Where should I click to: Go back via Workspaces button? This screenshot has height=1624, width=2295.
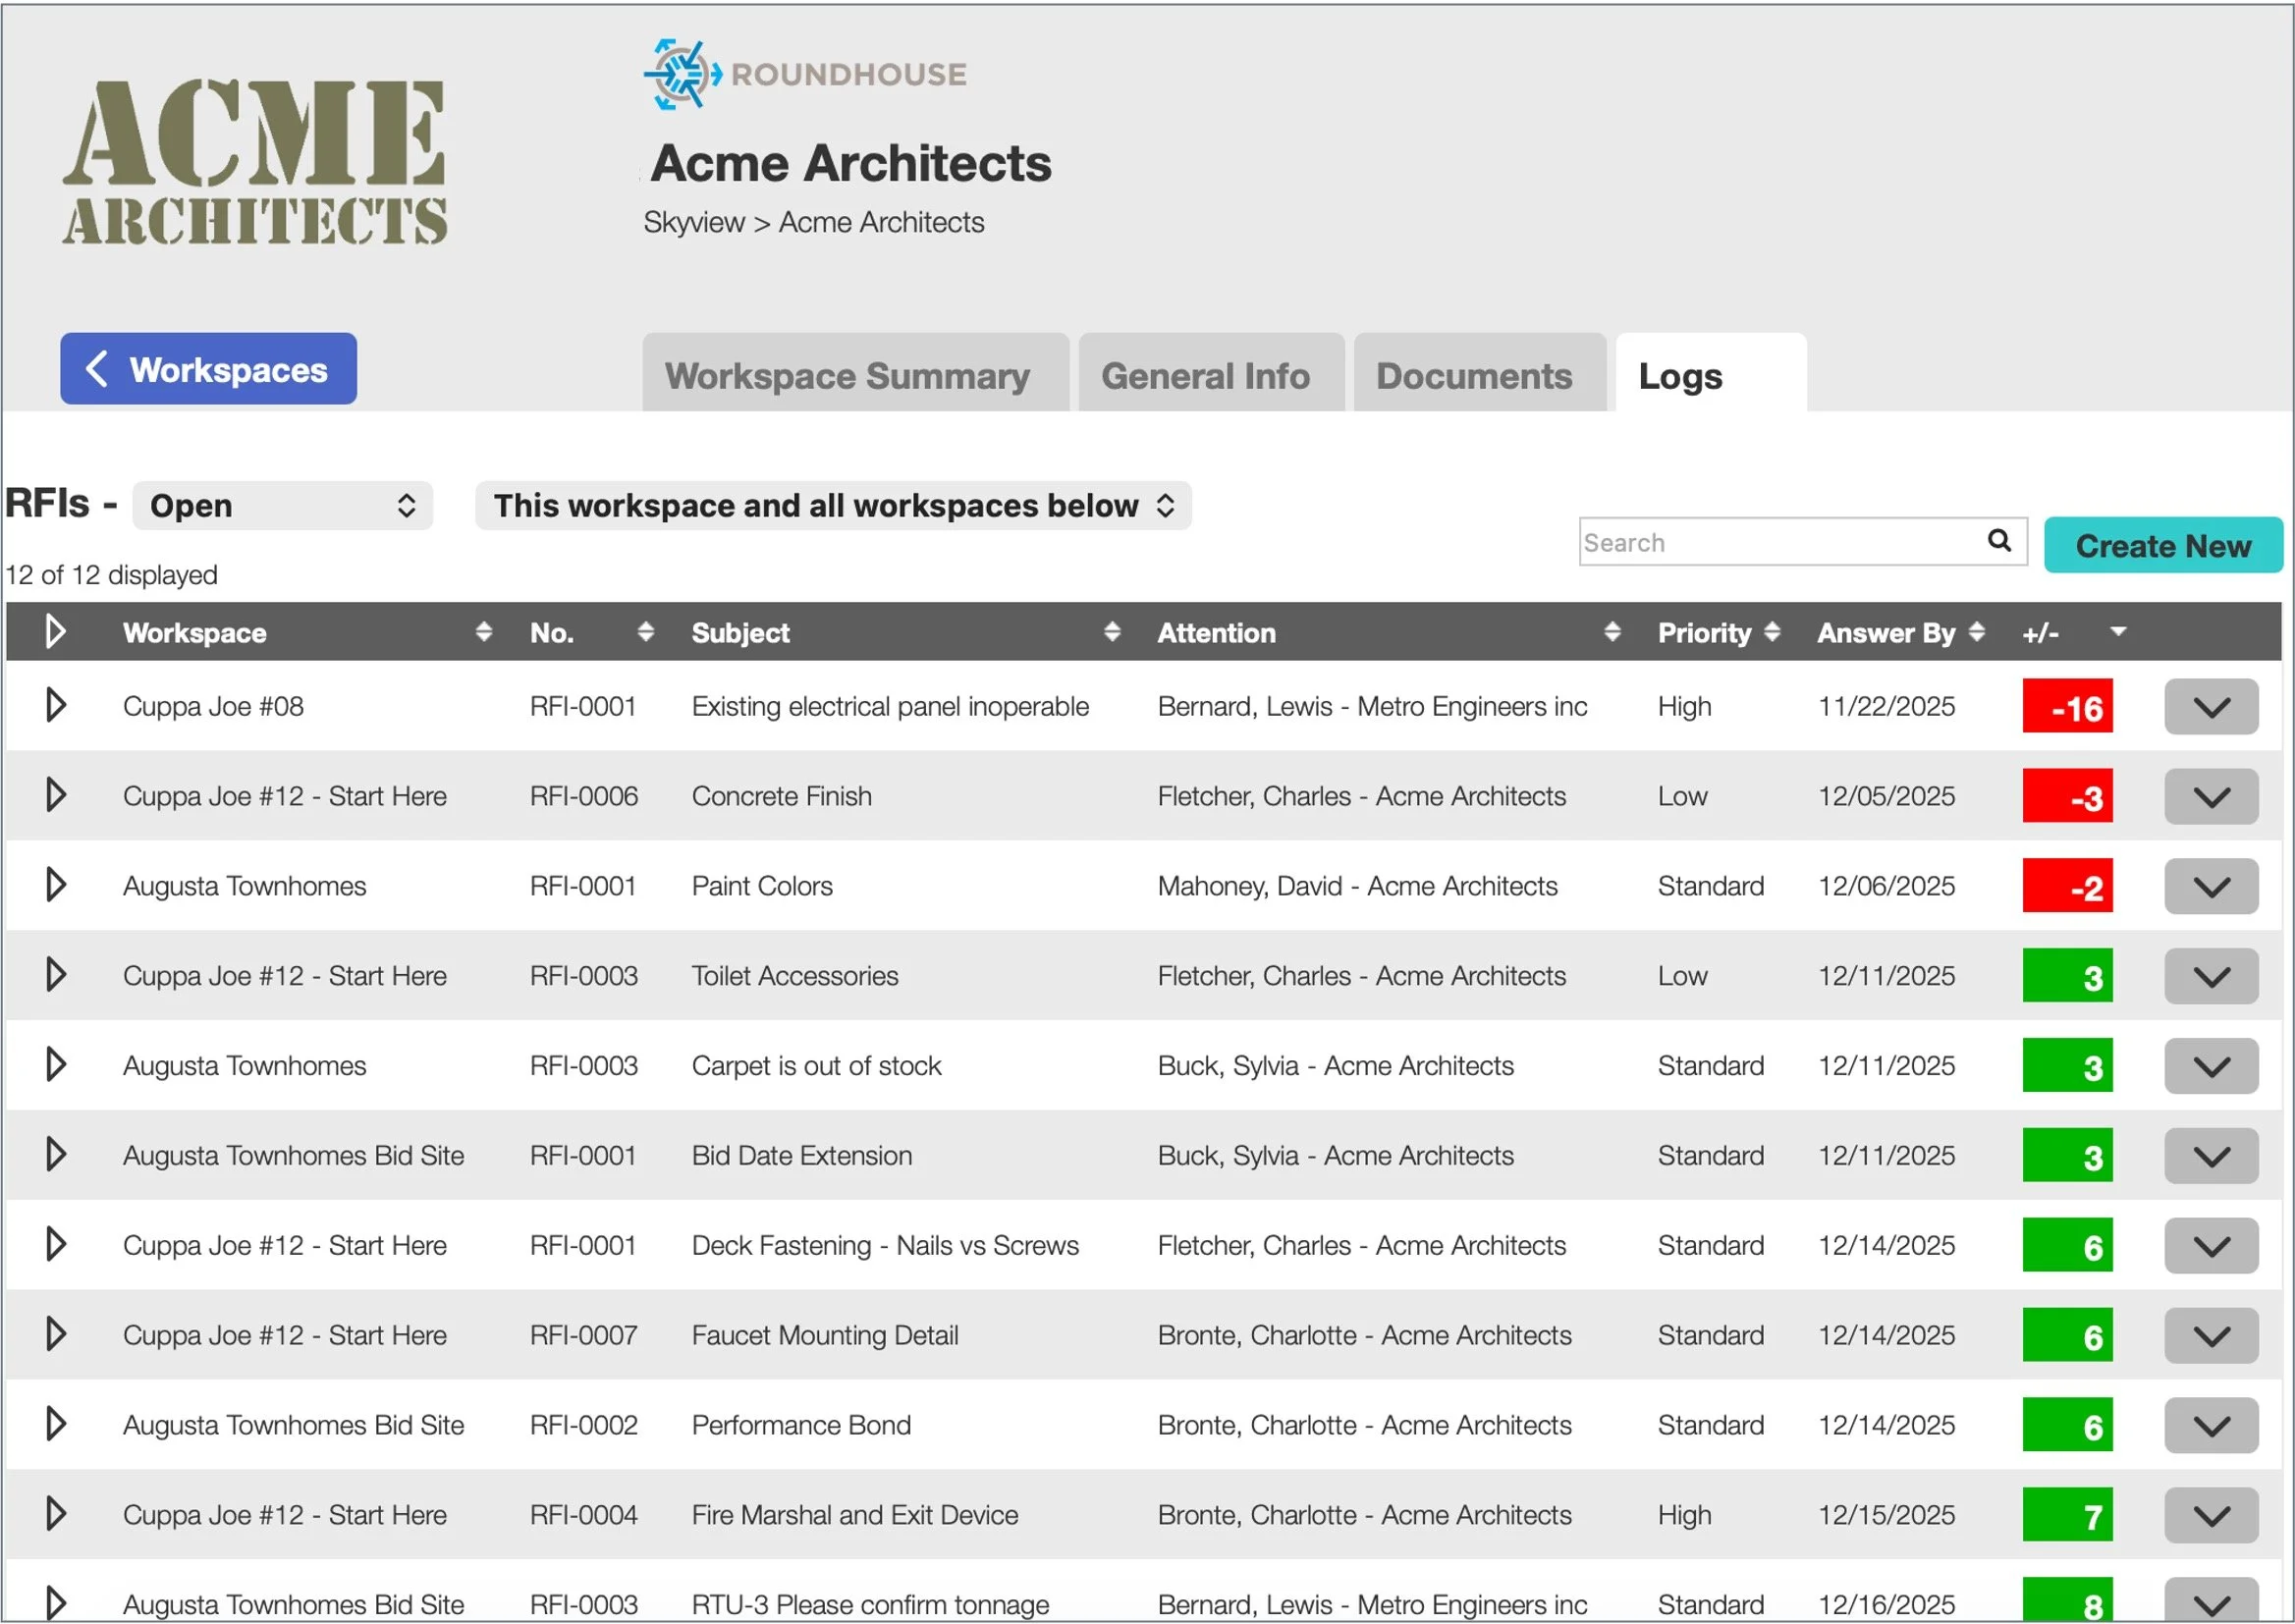coord(208,369)
